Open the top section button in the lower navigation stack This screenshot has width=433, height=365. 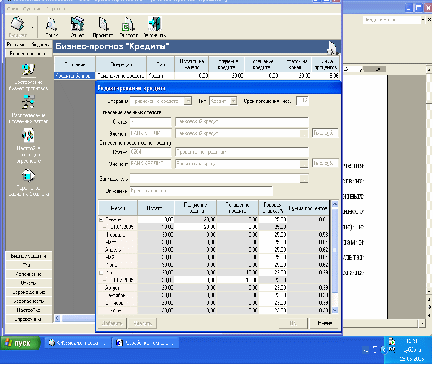[29, 256]
